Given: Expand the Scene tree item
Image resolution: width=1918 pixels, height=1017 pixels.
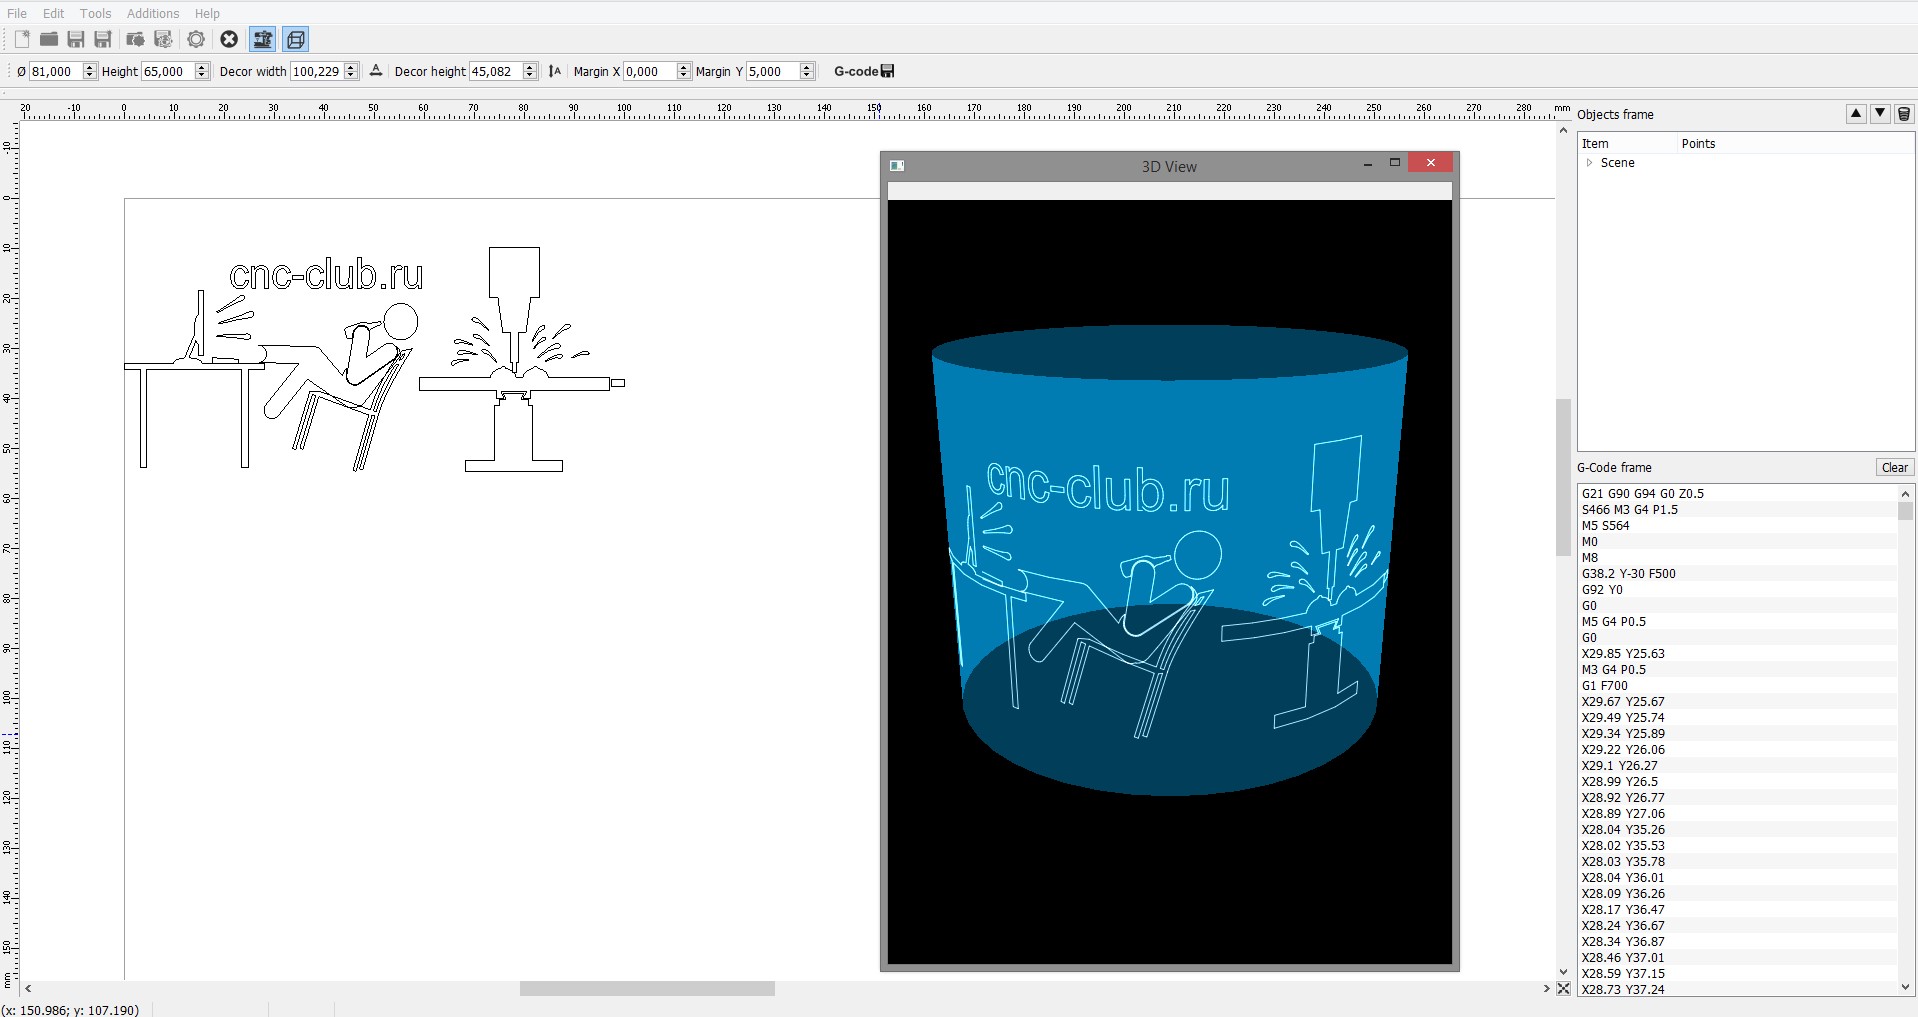Looking at the screenshot, I should (x=1589, y=163).
